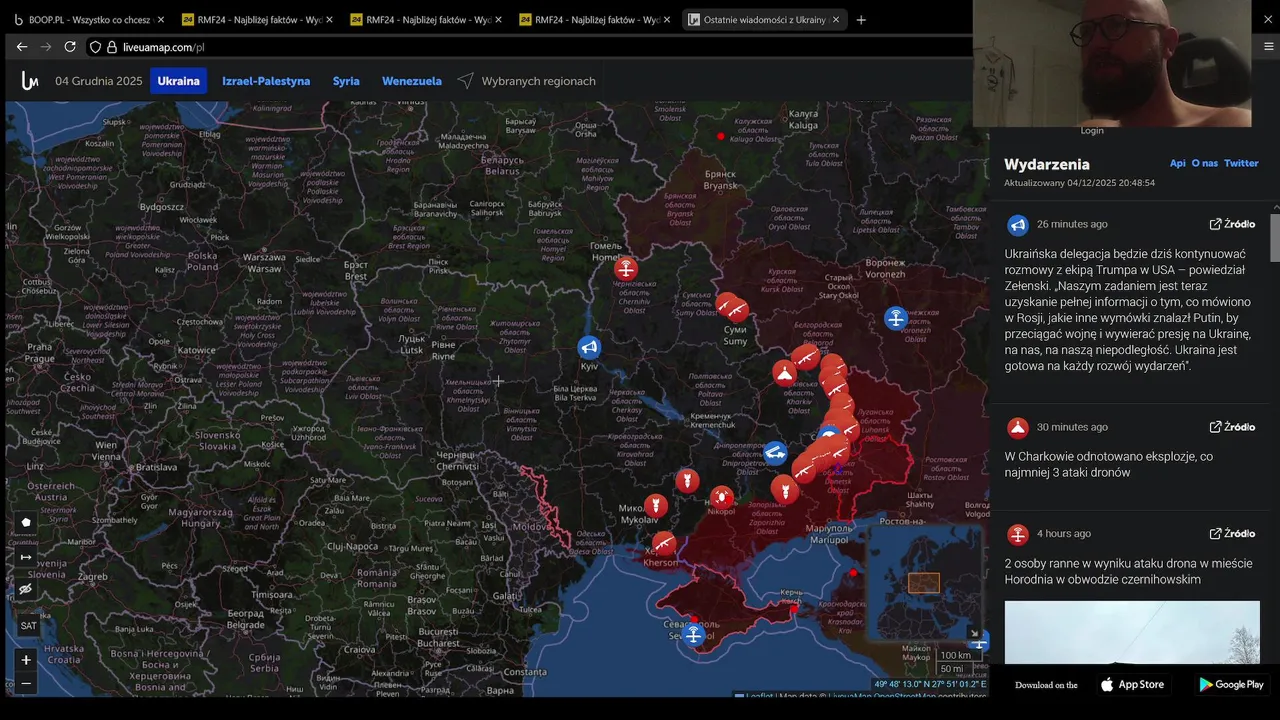Click the Login link
The width and height of the screenshot is (1280, 720).
1092,131
